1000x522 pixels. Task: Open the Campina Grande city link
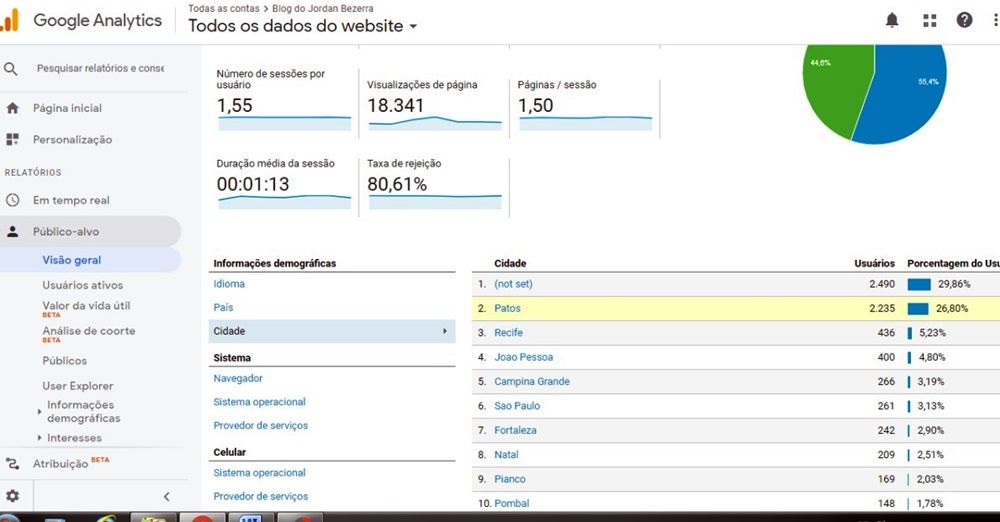click(532, 382)
